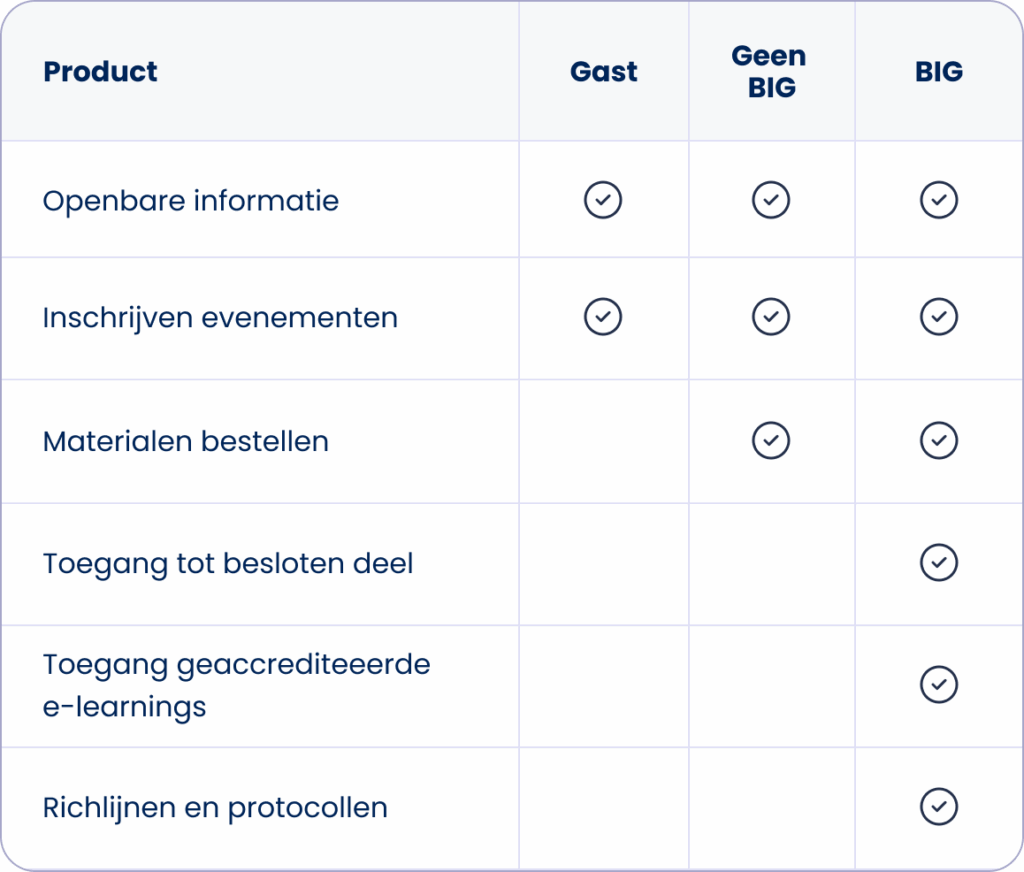Select the Richtlijnen en protocollen label
Image resolution: width=1024 pixels, height=872 pixels.
pos(215,808)
